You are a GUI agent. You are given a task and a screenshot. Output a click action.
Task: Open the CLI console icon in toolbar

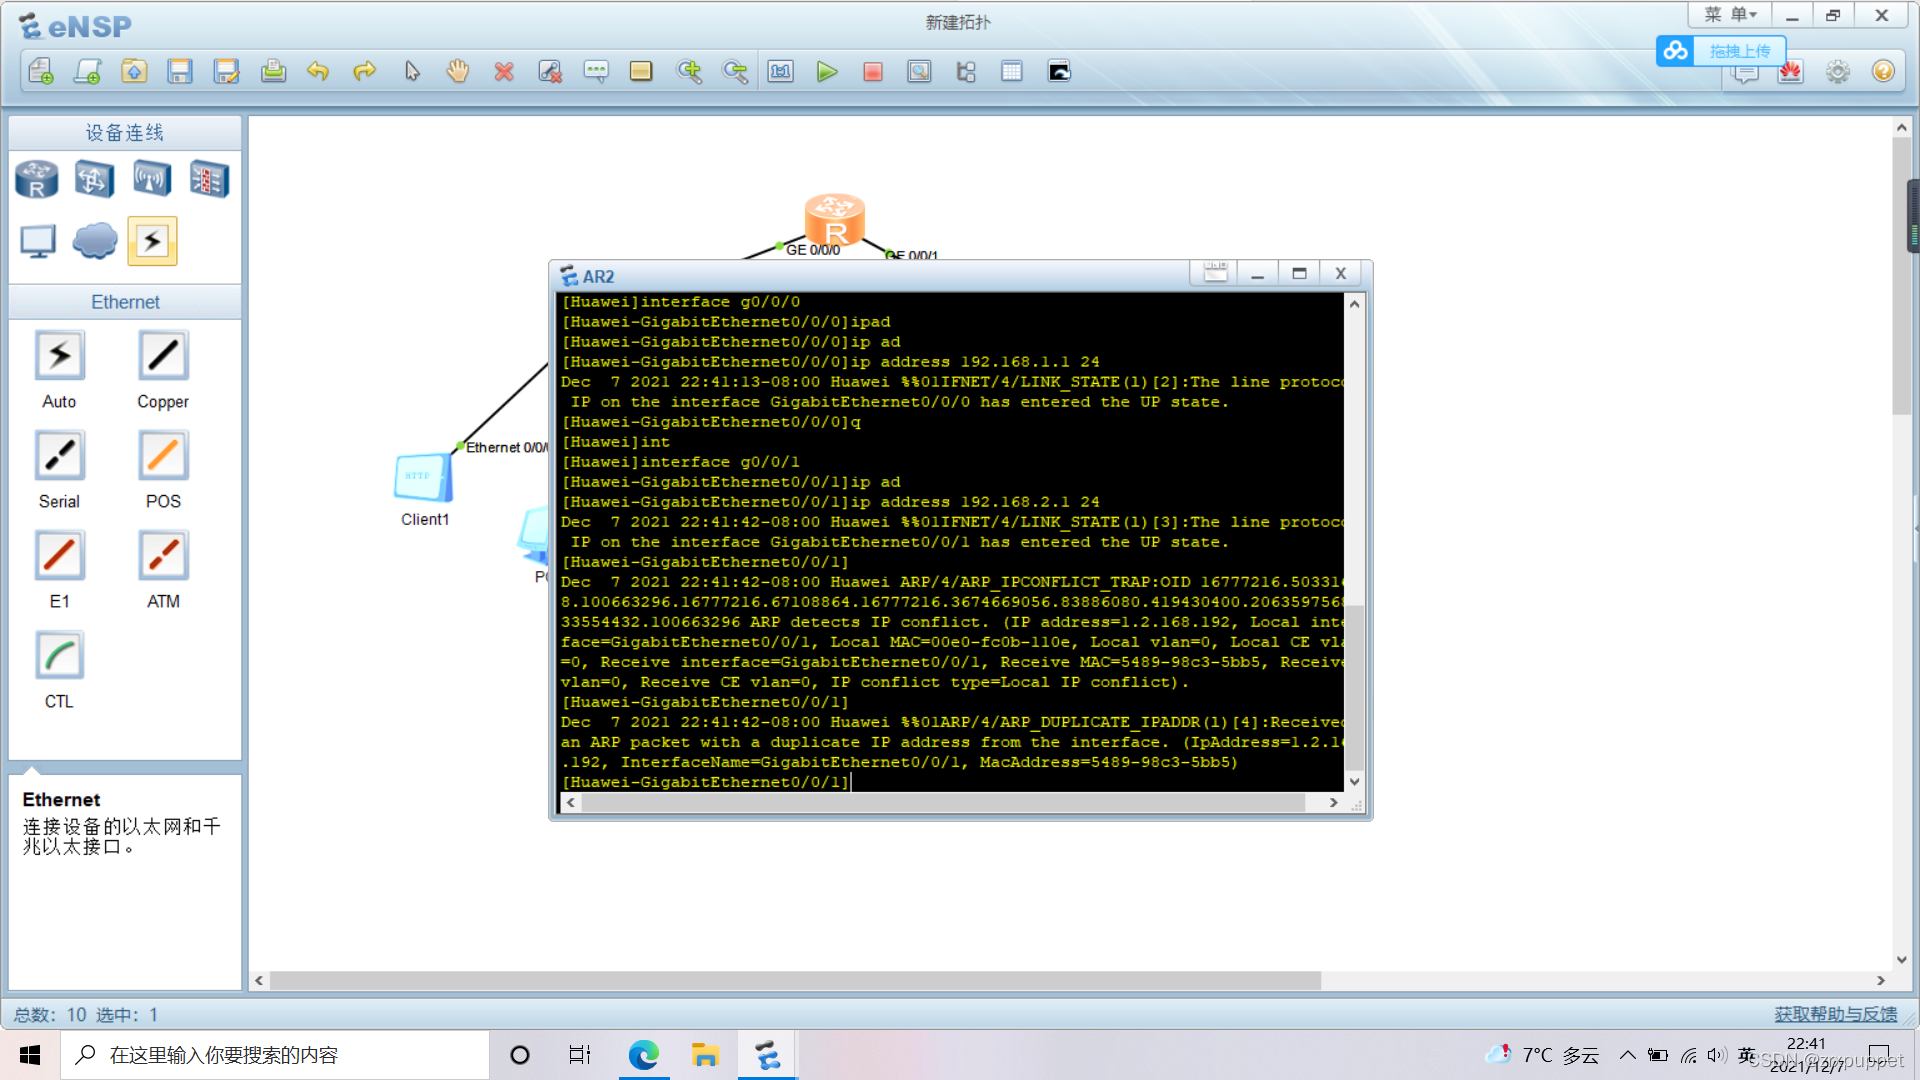(1059, 71)
